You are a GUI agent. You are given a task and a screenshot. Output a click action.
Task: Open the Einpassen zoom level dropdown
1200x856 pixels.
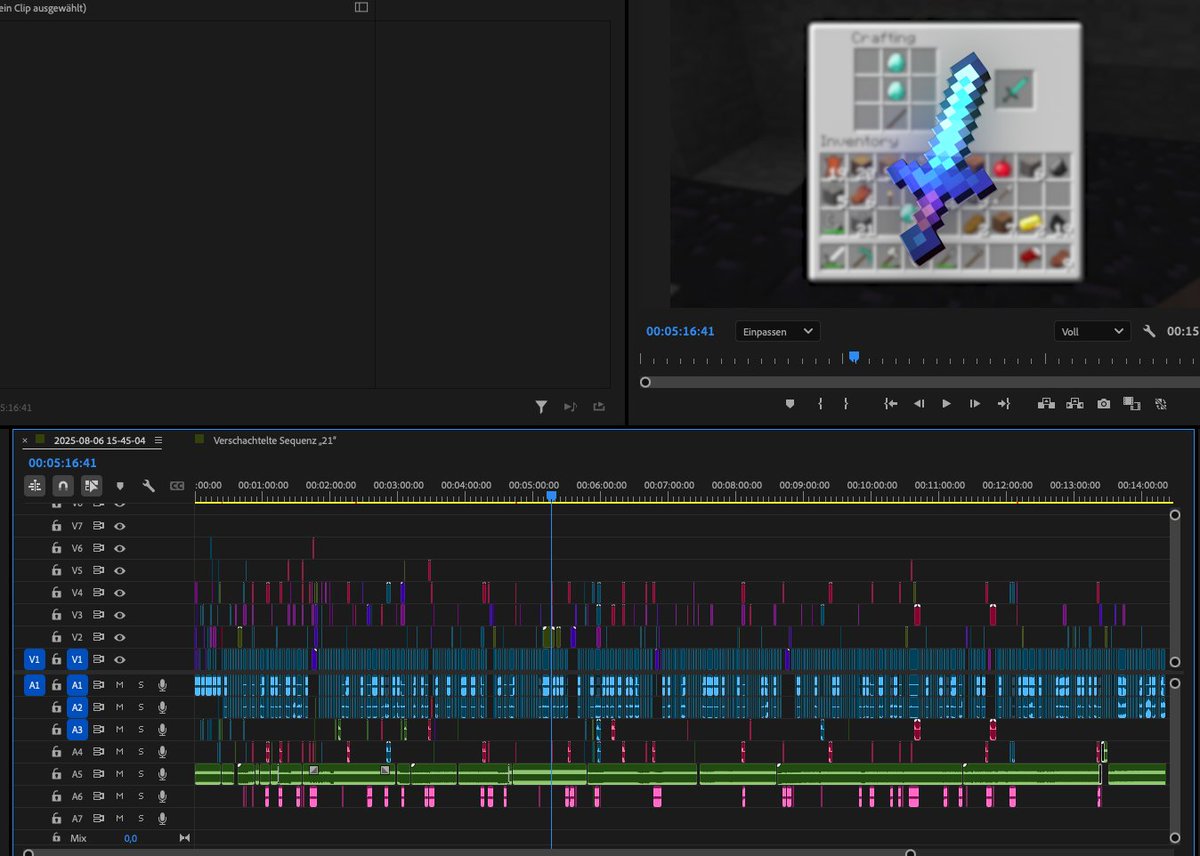pos(778,331)
